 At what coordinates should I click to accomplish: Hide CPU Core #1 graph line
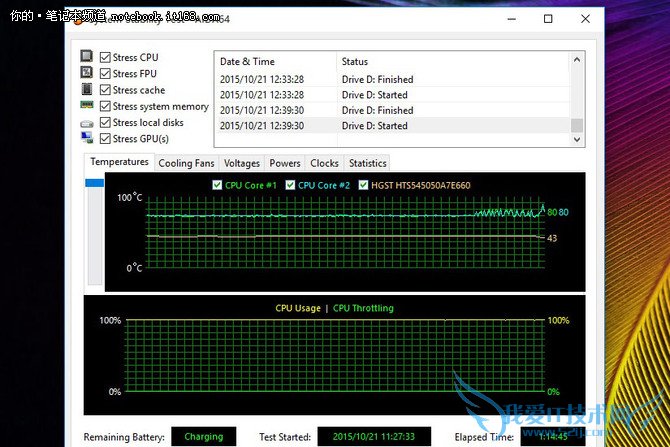[217, 185]
